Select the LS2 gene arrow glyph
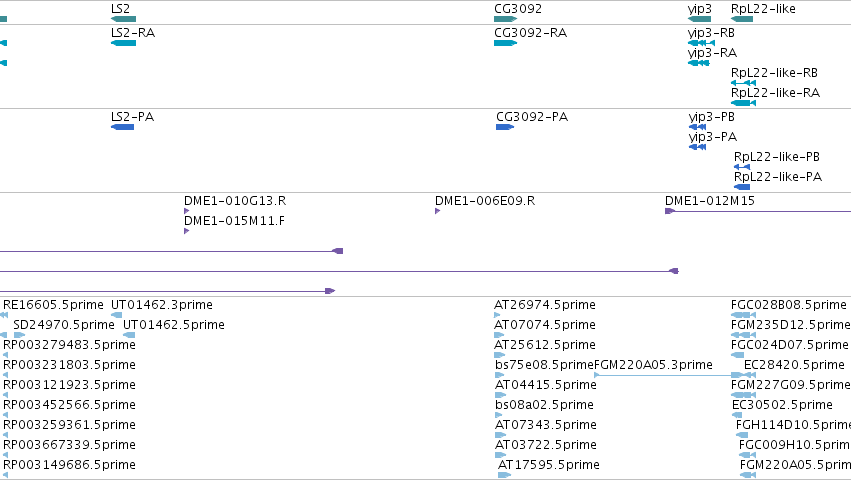851x480 pixels. click(123, 19)
